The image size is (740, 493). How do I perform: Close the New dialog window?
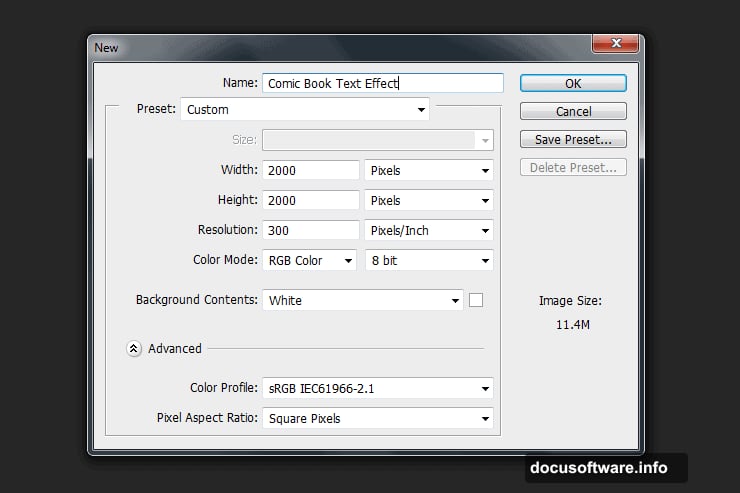coord(615,45)
